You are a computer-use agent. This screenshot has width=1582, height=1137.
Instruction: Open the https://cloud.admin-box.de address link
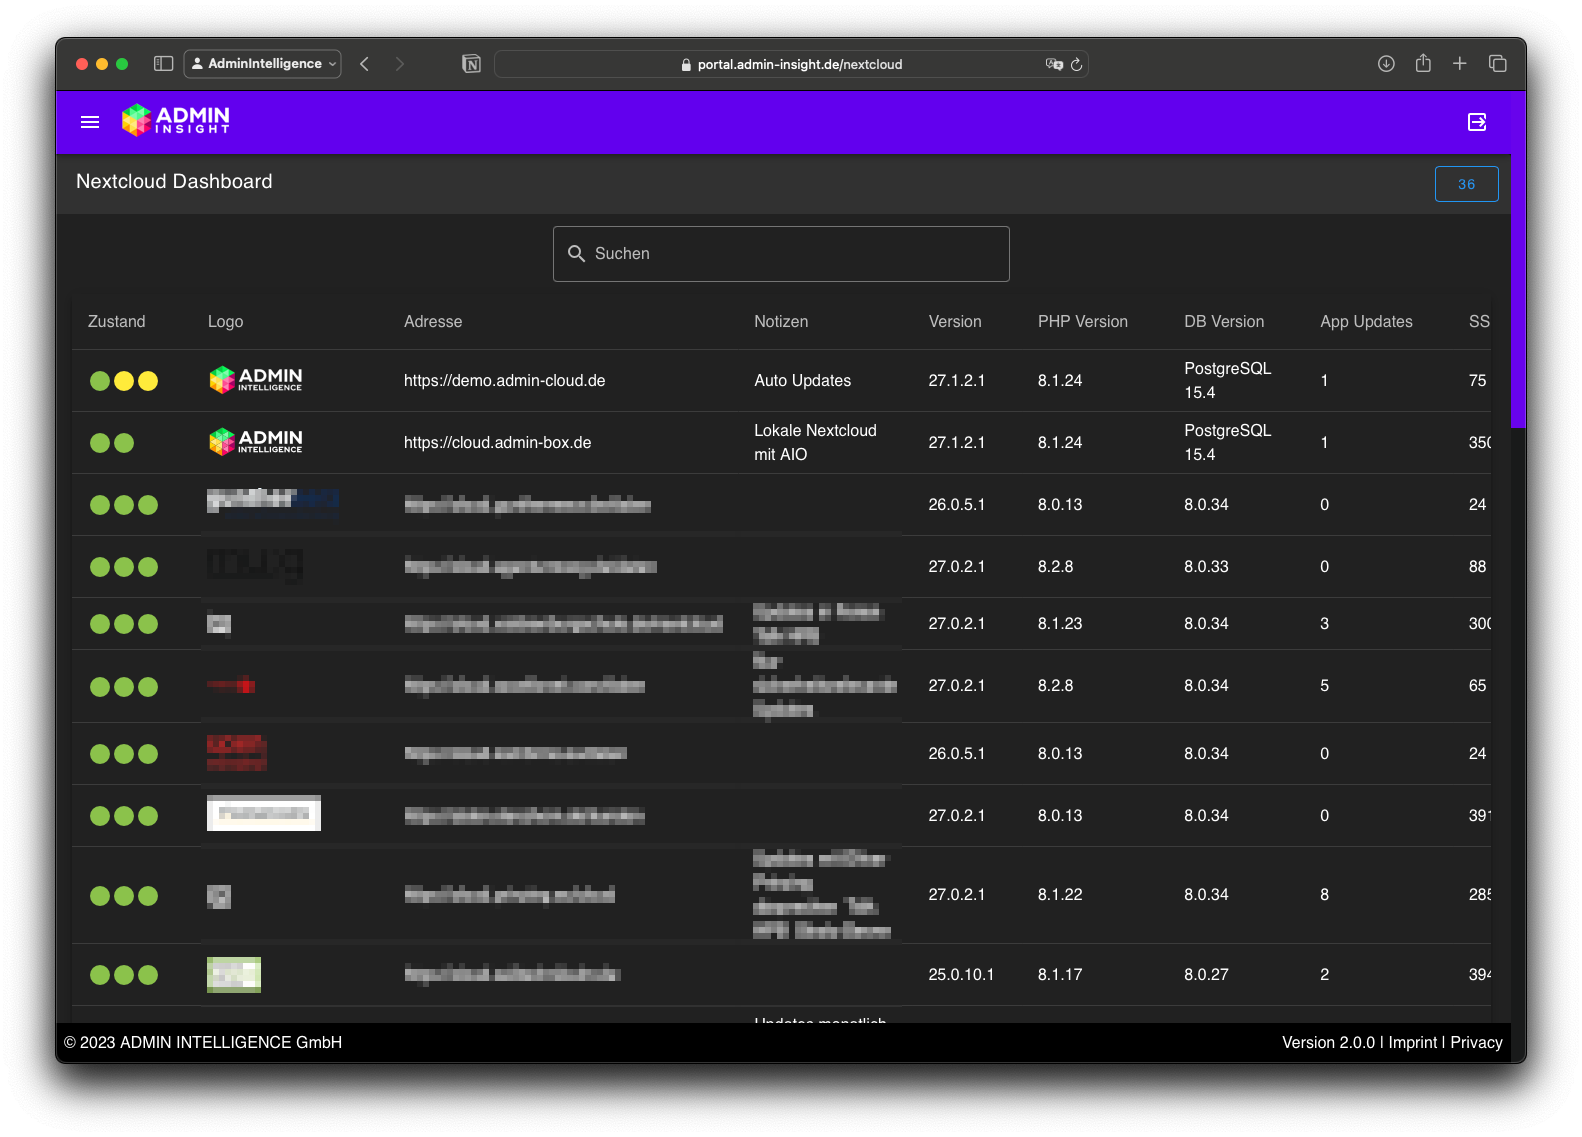click(x=498, y=443)
